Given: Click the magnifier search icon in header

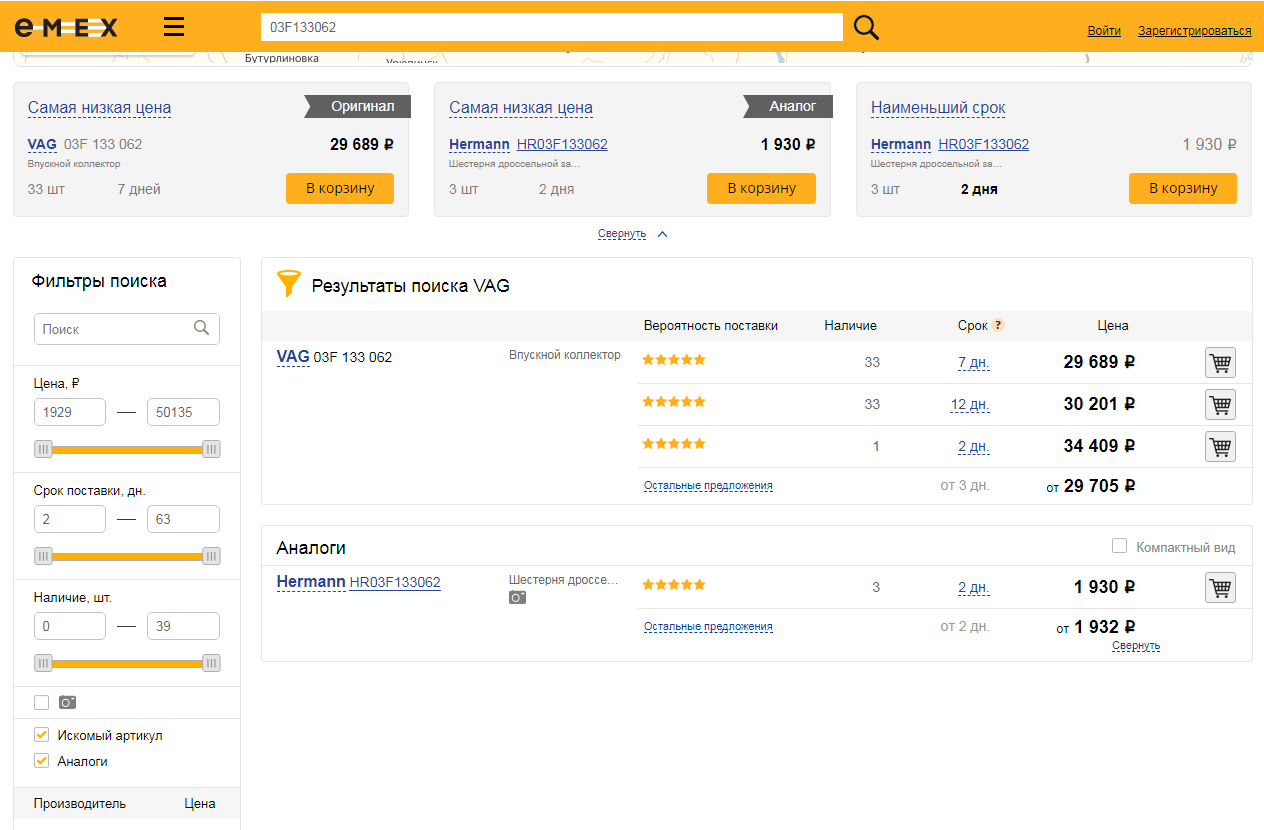Looking at the screenshot, I should pyautogui.click(x=867, y=27).
